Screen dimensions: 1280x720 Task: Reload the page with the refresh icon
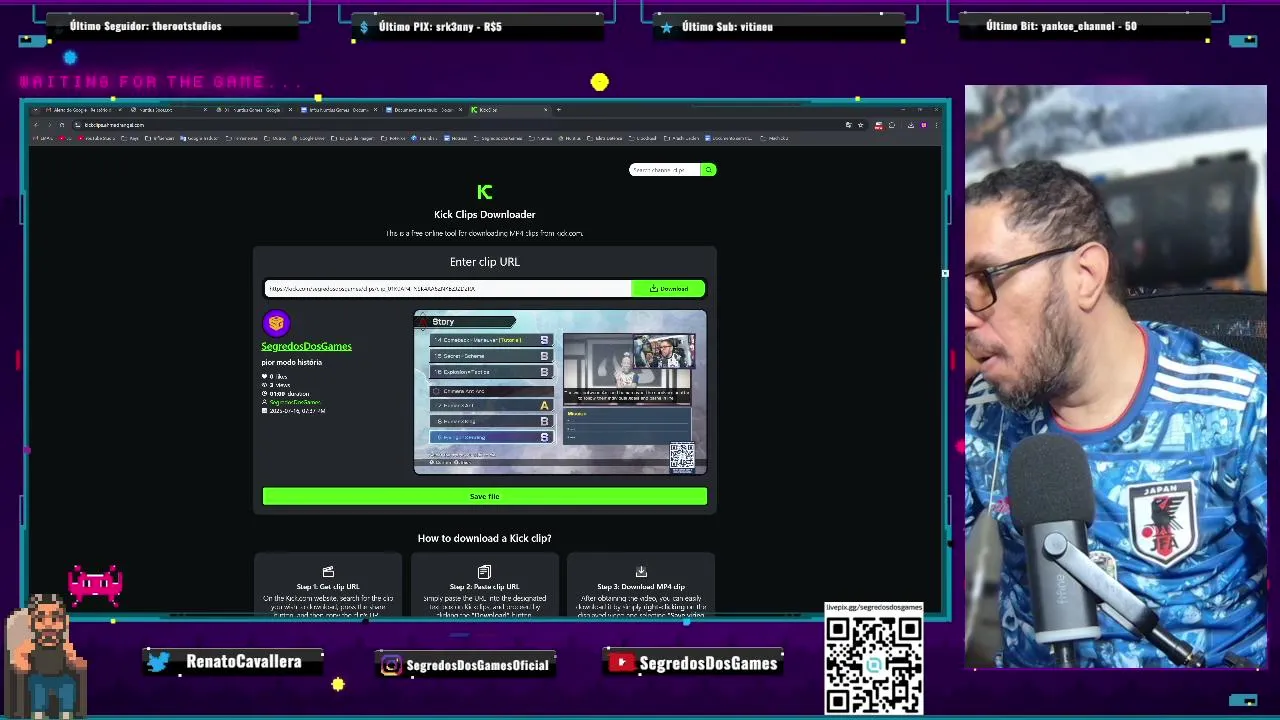coord(61,125)
